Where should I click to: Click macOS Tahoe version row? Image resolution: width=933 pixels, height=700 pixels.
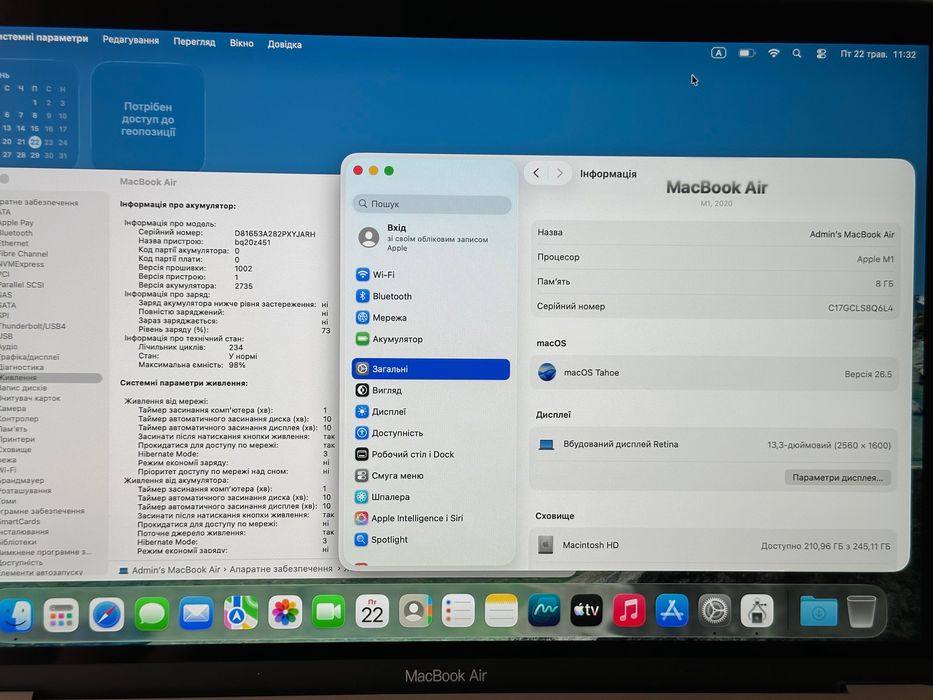pyautogui.click(x=713, y=373)
